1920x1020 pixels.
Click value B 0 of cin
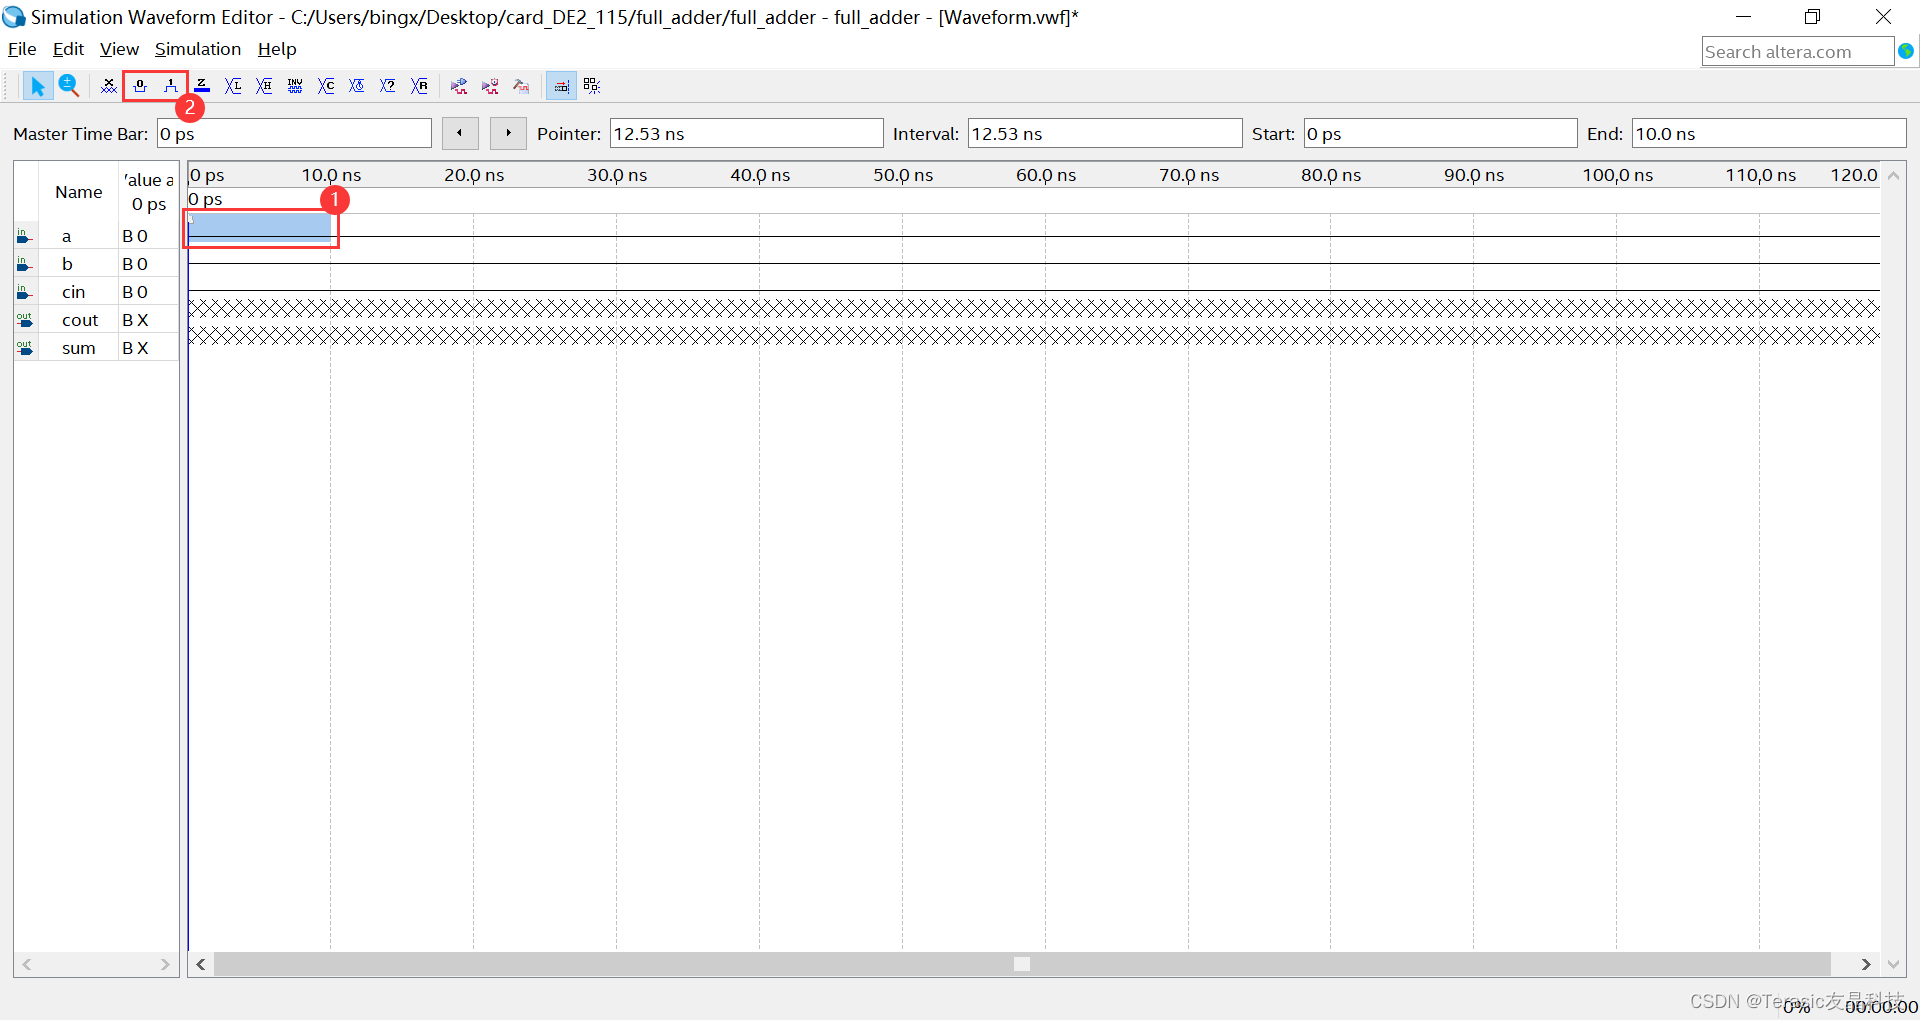135,292
